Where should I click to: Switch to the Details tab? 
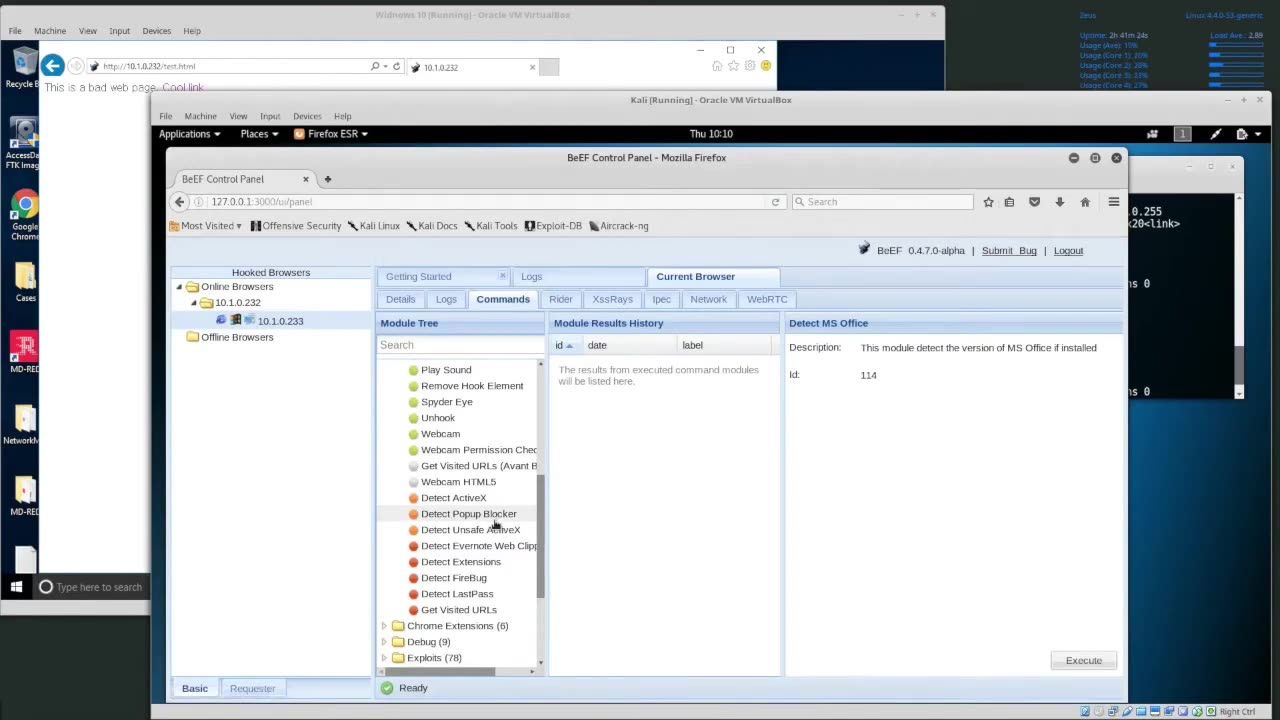(400, 299)
